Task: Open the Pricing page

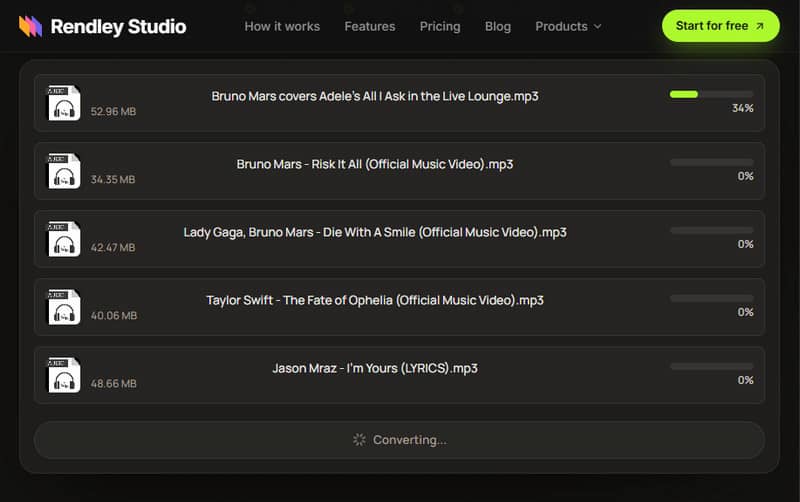Action: click(x=440, y=27)
